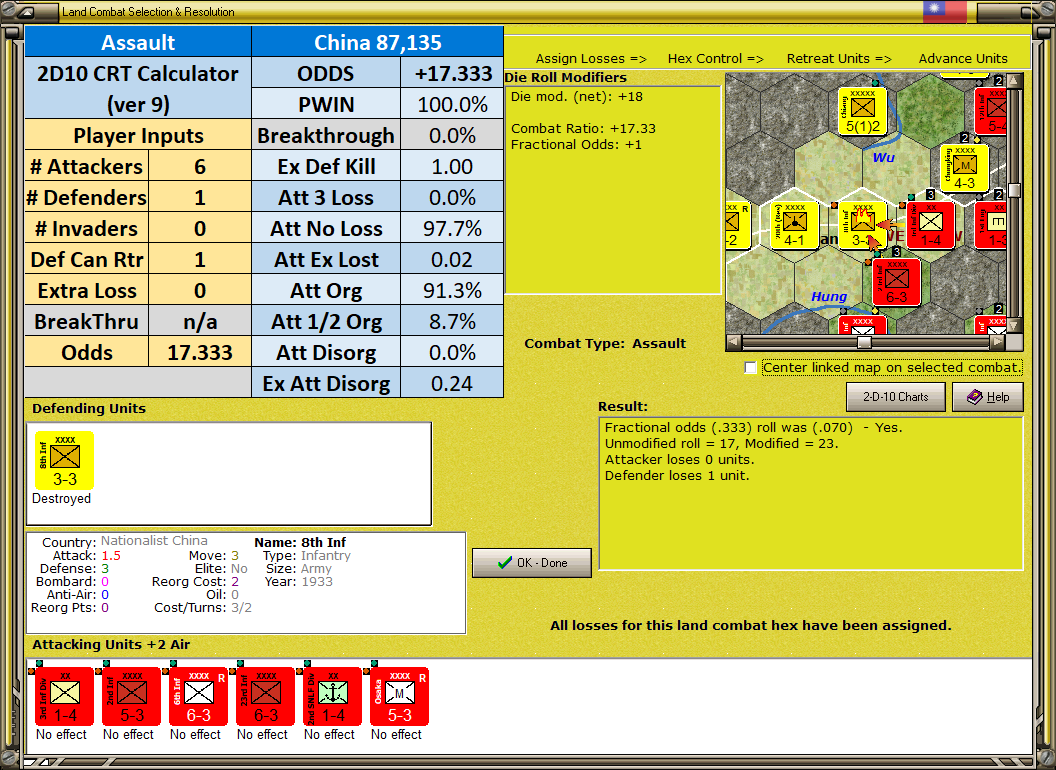This screenshot has height=770, width=1056.
Task: Click the Nationalist China flag in title bar
Action: pos(944,11)
